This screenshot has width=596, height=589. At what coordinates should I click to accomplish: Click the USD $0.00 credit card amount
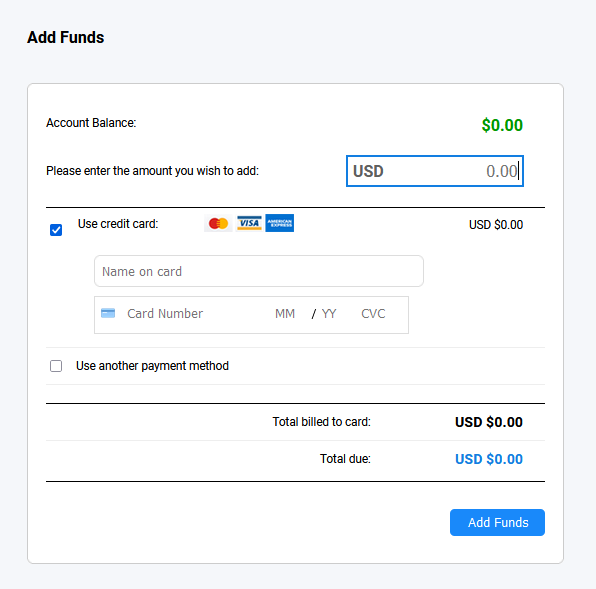[496, 225]
